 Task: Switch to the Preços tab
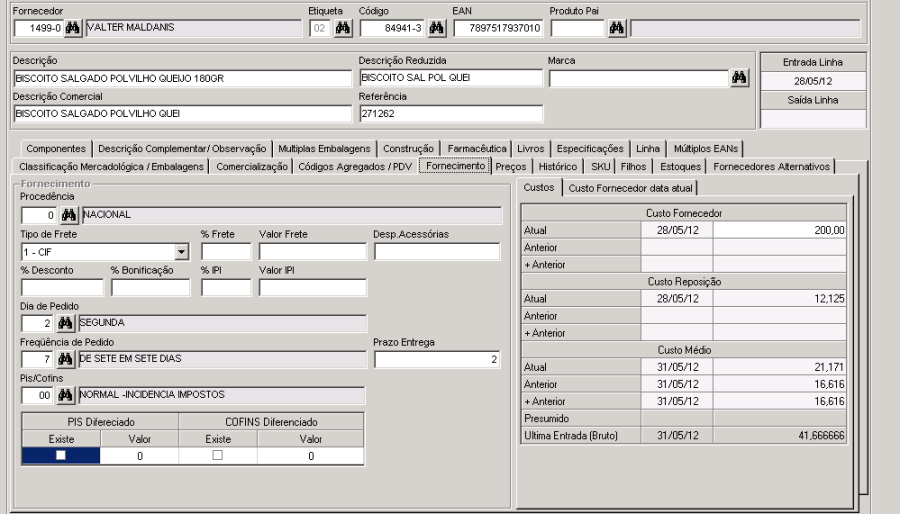click(510, 166)
